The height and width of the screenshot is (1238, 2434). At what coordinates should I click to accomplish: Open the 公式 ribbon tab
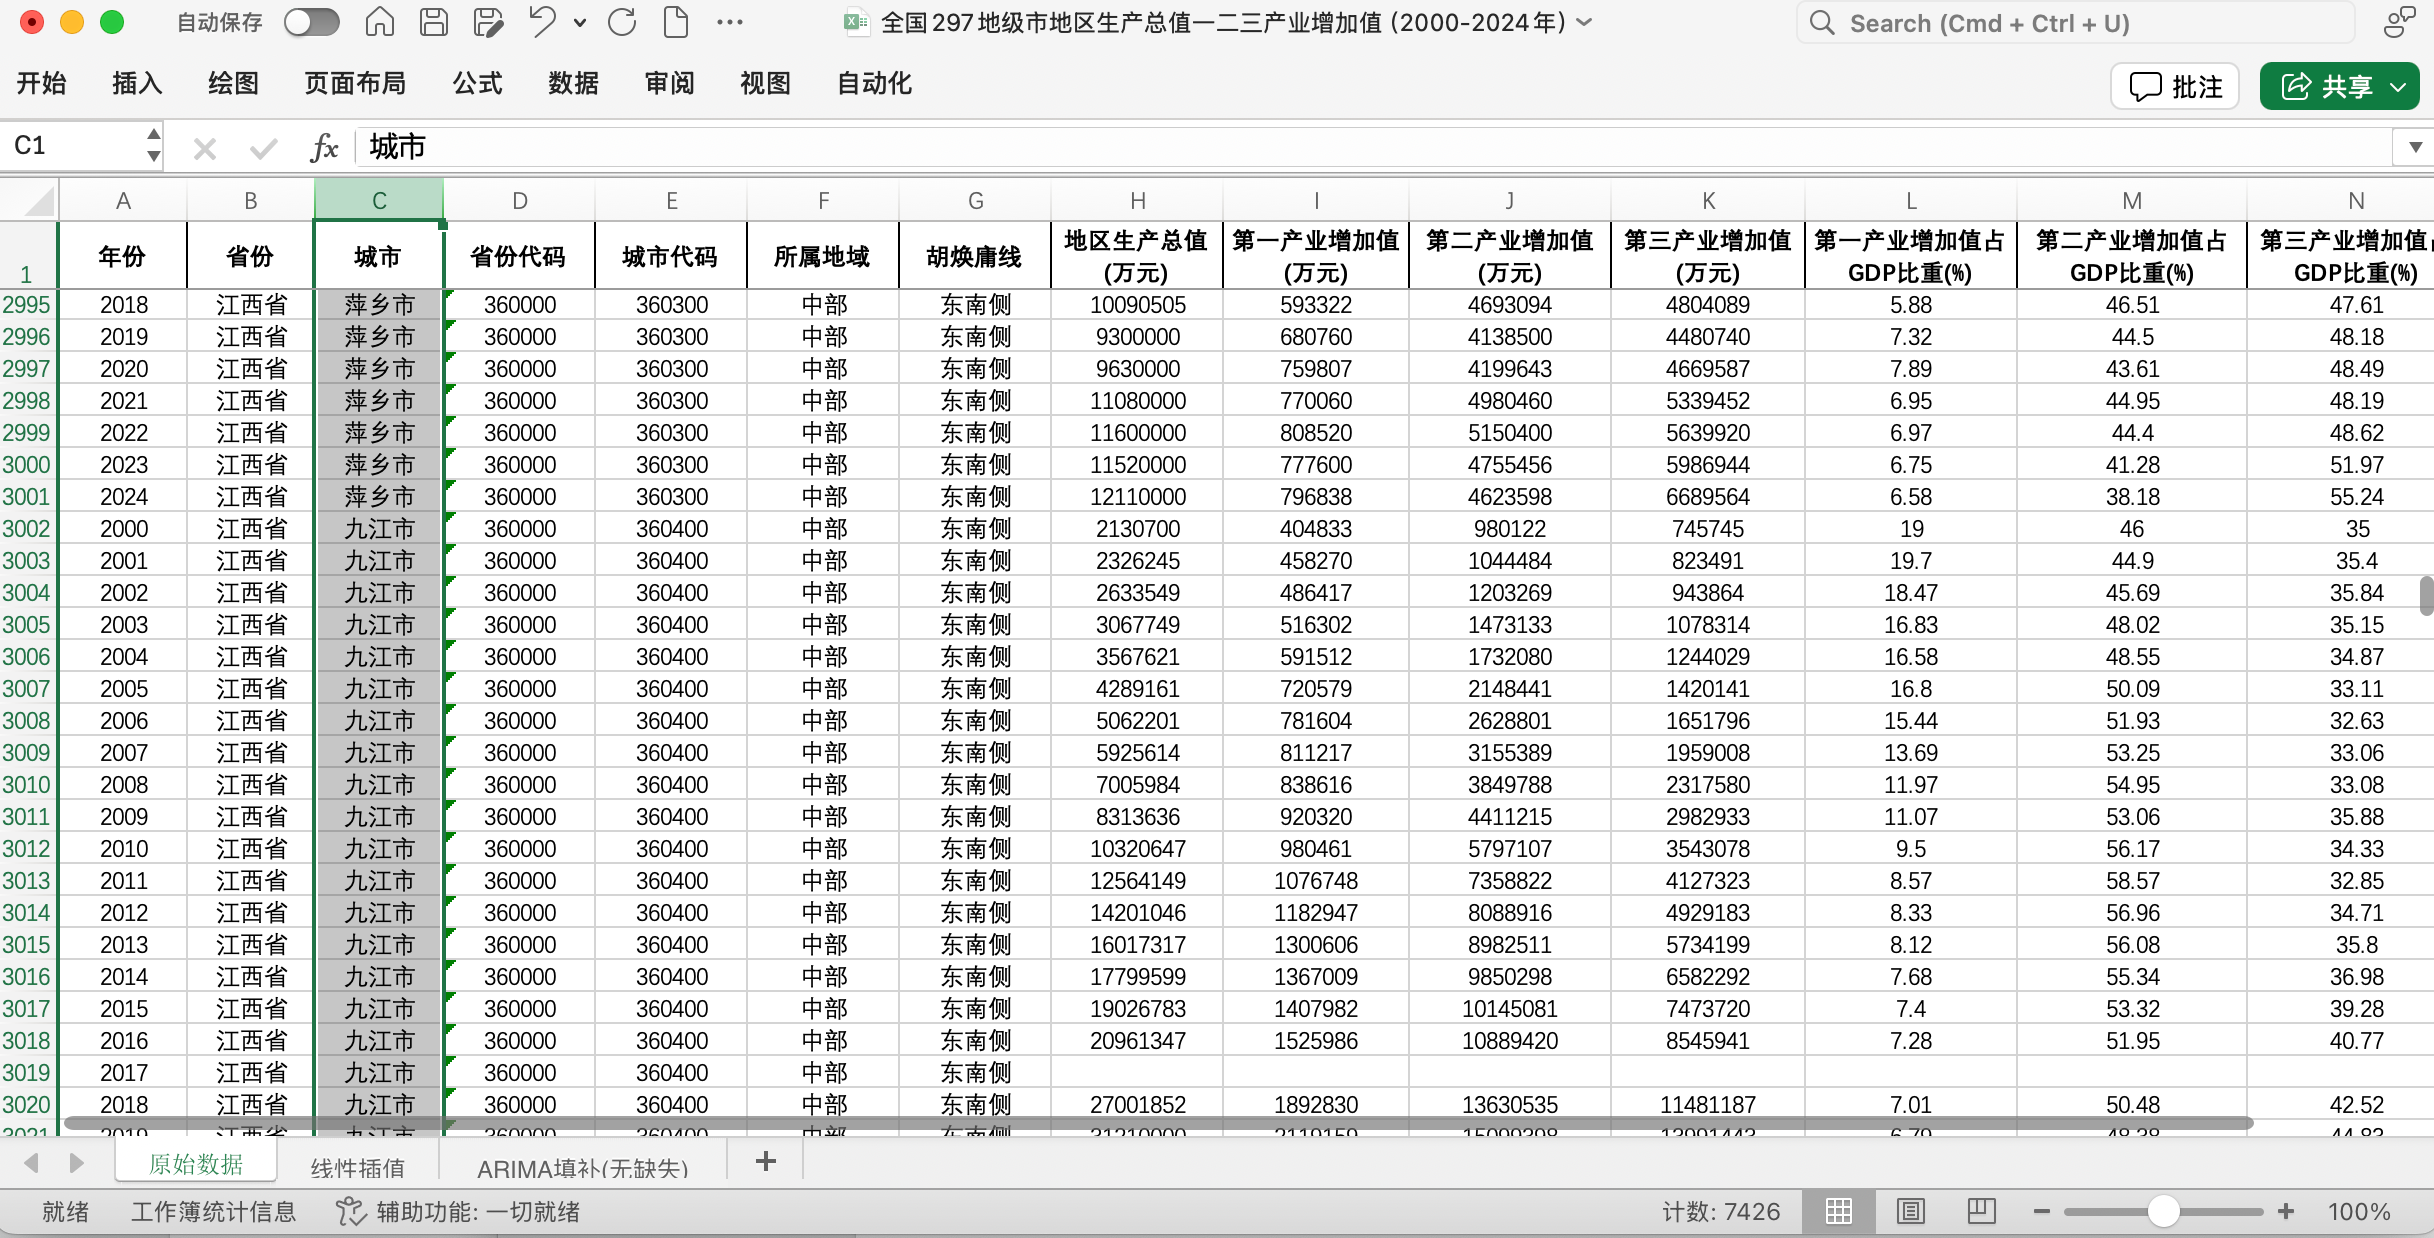pos(477,84)
